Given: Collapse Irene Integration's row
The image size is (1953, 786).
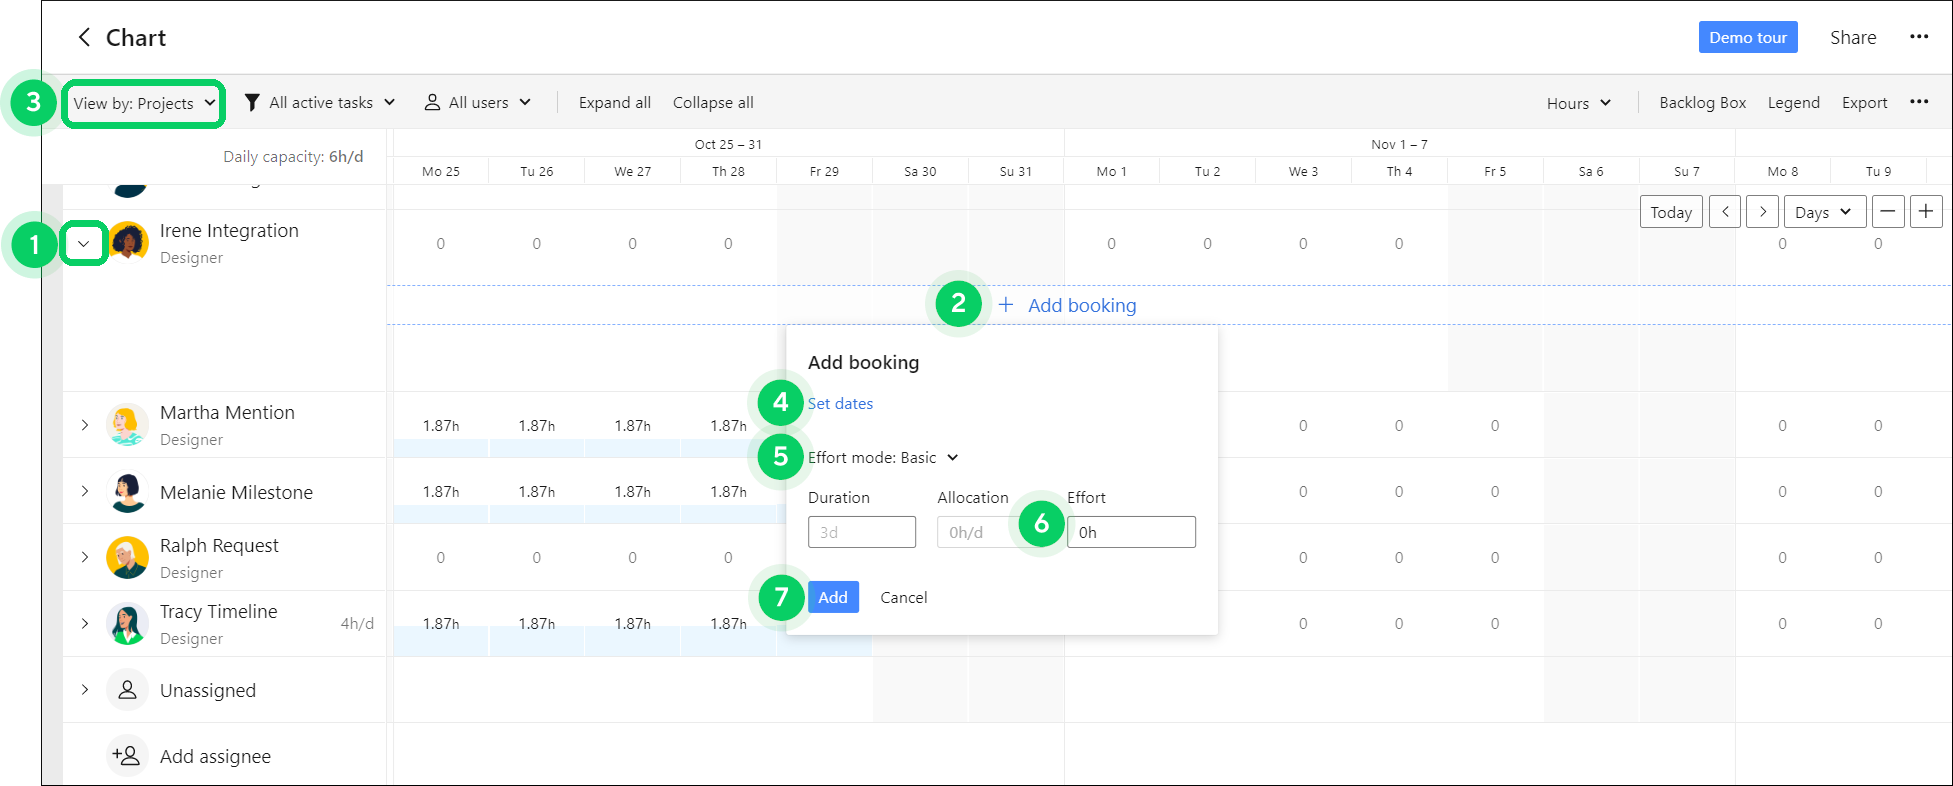Looking at the screenshot, I should point(84,244).
